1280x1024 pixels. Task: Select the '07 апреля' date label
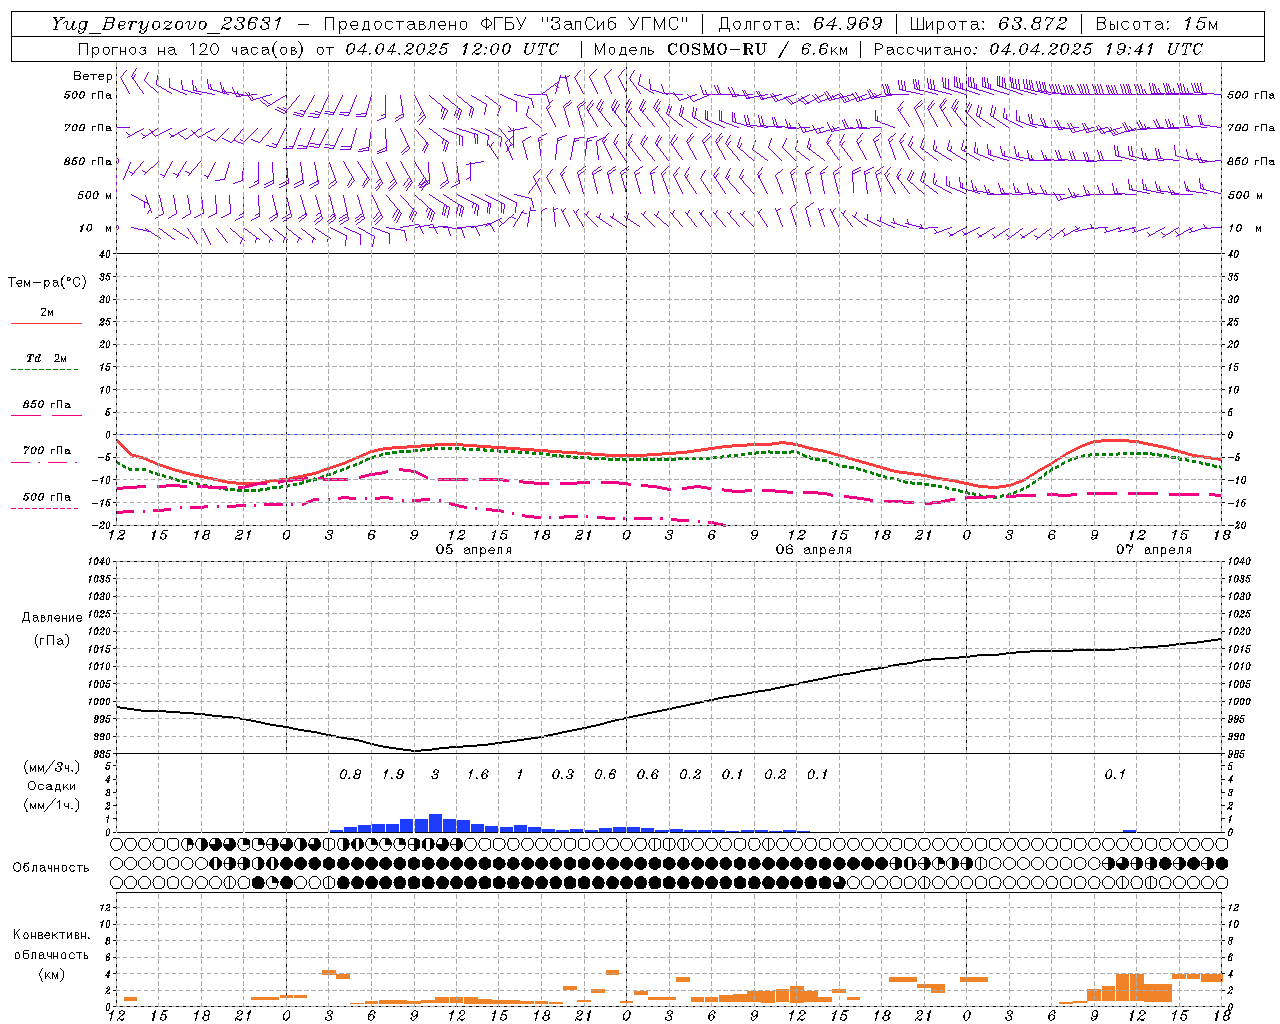click(1154, 550)
